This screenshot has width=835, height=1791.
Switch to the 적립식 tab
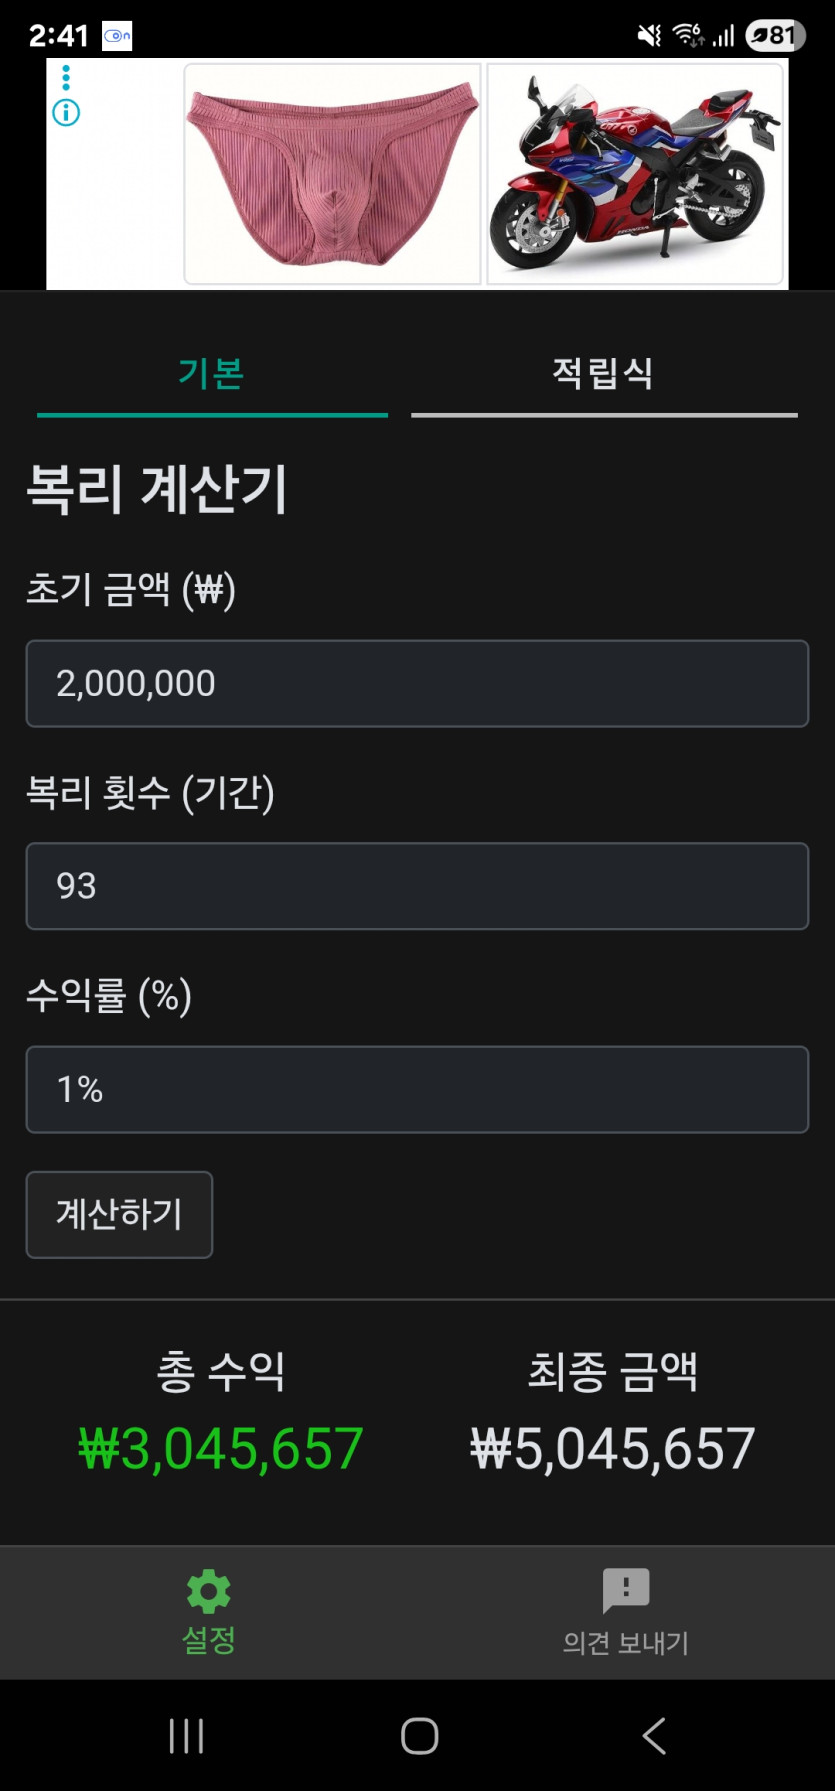[604, 375]
